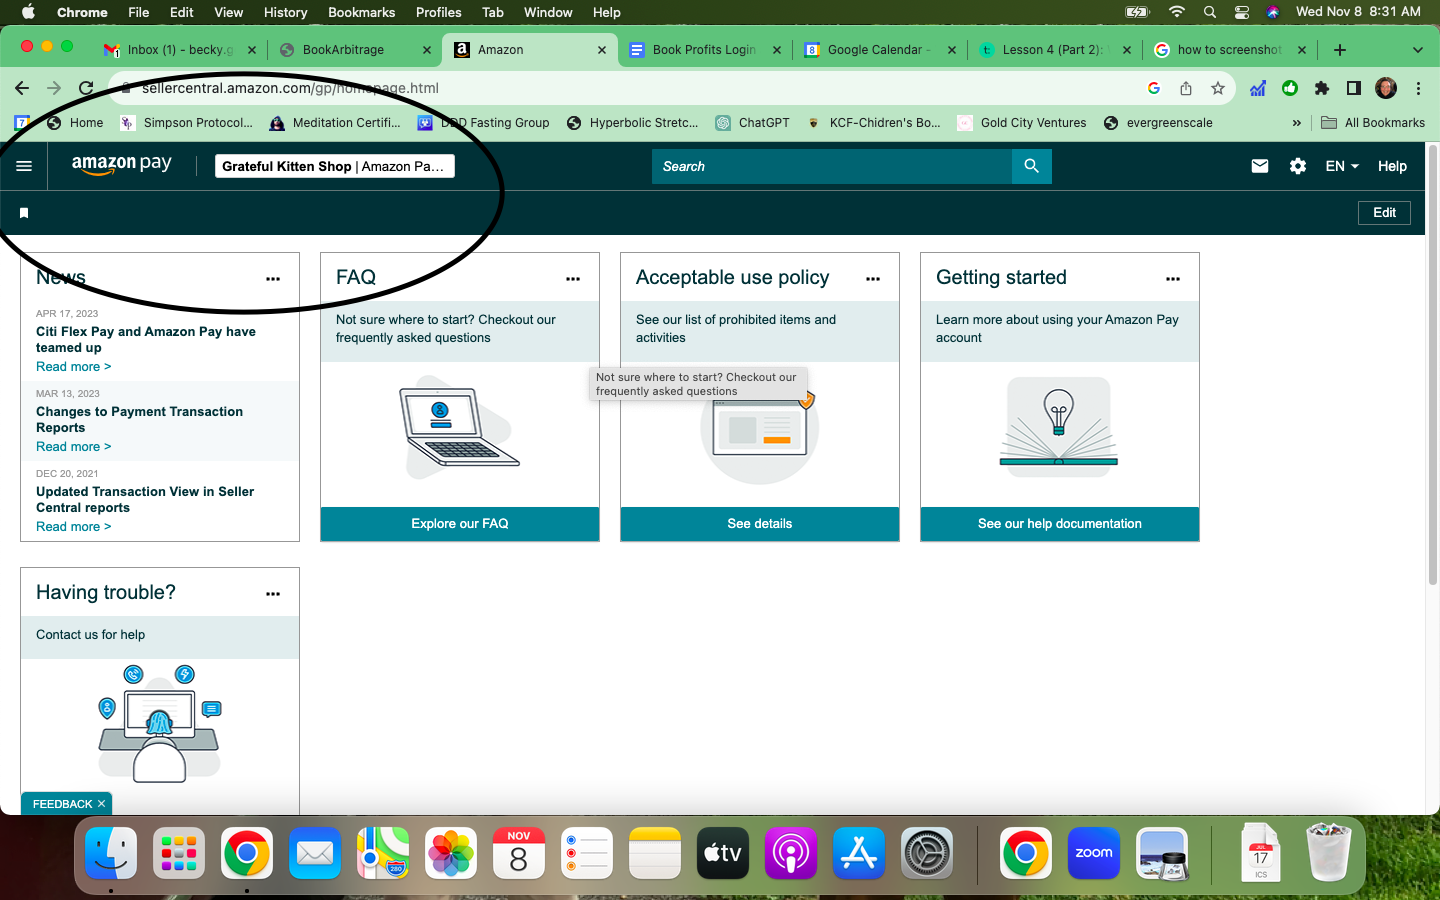Open the Chrome extensions puzzle icon

coord(1322,88)
